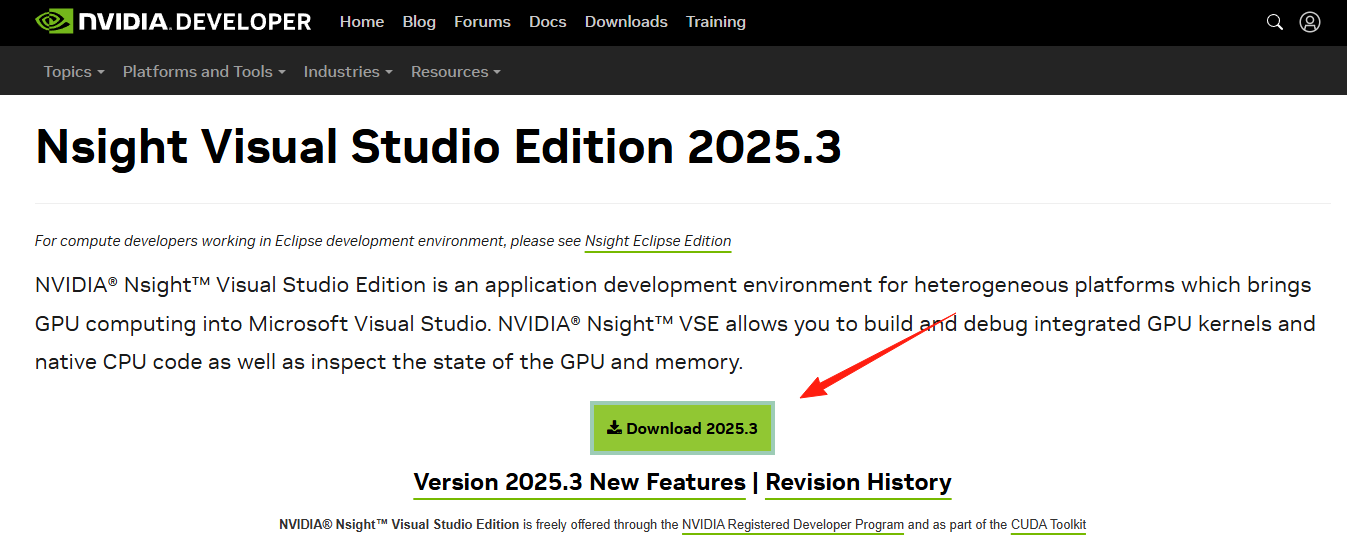Image resolution: width=1347 pixels, height=547 pixels.
Task: Open the Blog page
Action: pos(419,22)
